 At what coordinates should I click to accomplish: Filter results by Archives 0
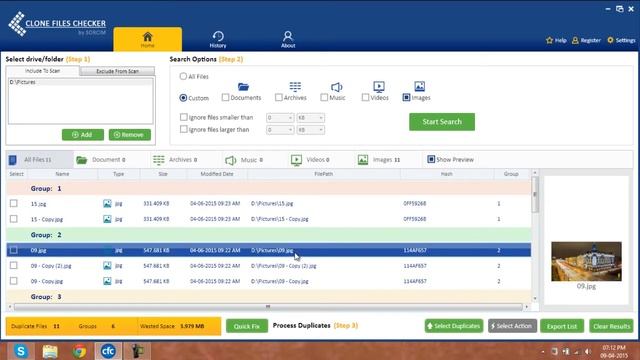coord(176,160)
